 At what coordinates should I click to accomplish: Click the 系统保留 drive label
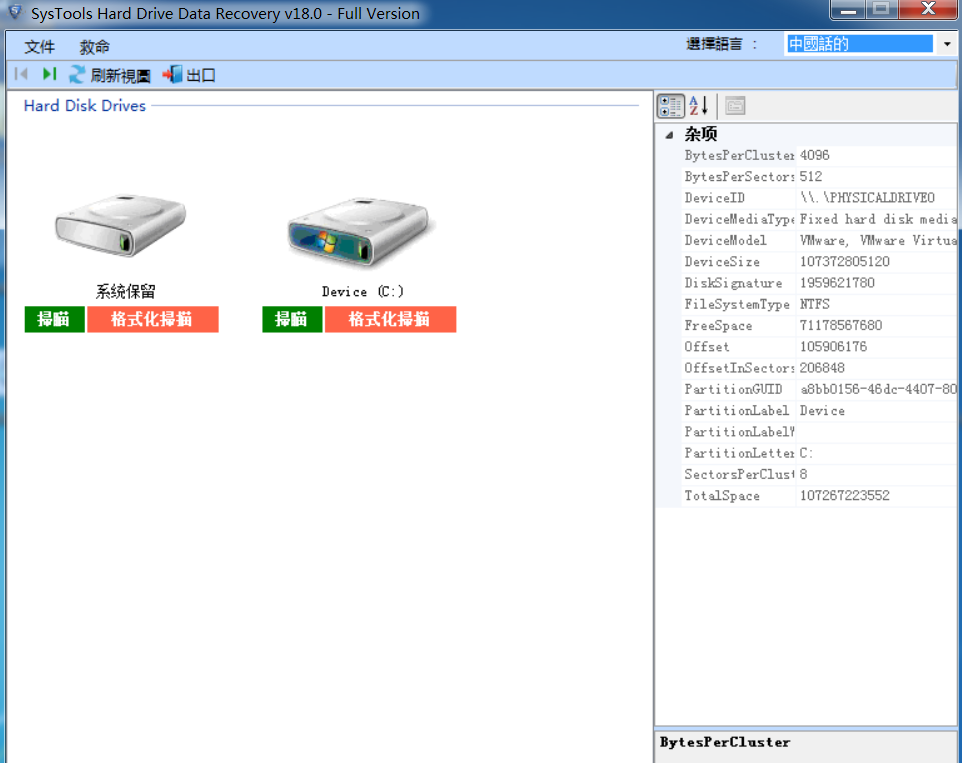point(125,291)
